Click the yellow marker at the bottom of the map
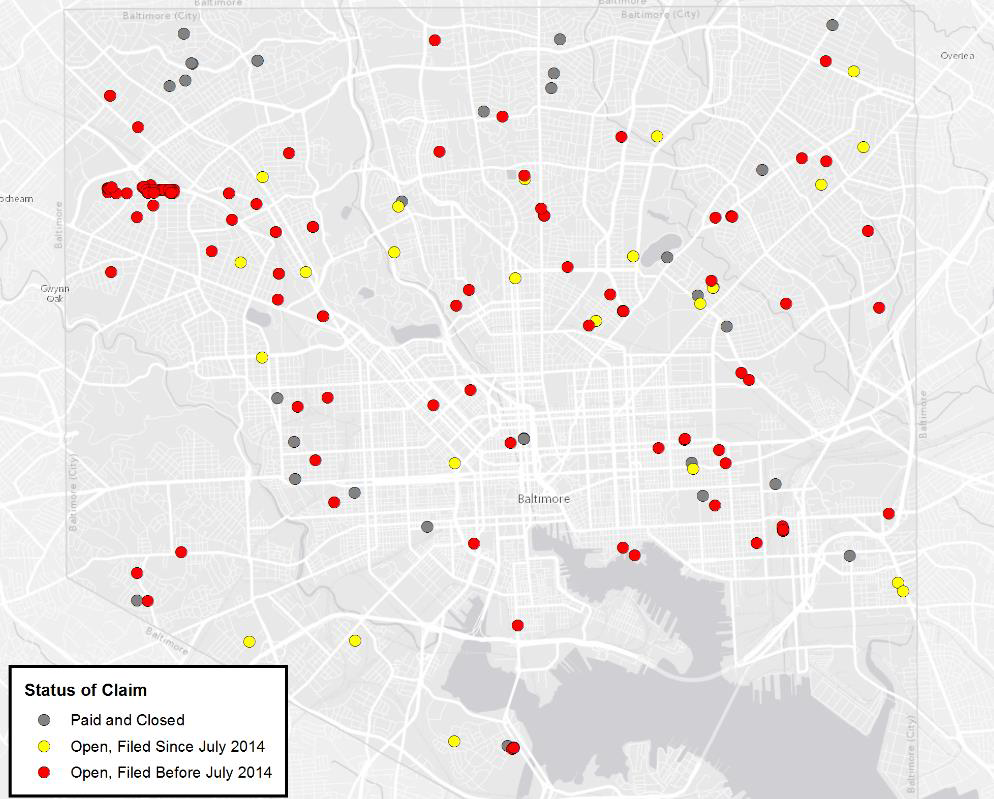This screenshot has width=994, height=799. (x=456, y=741)
